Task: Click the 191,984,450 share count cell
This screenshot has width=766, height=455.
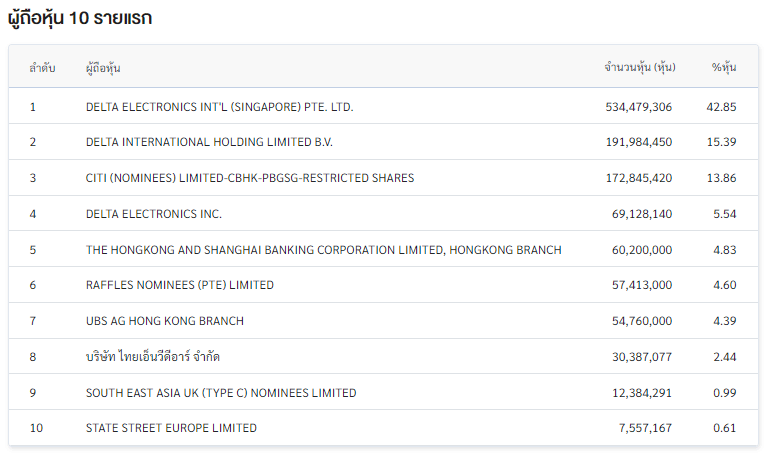Action: [x=638, y=142]
